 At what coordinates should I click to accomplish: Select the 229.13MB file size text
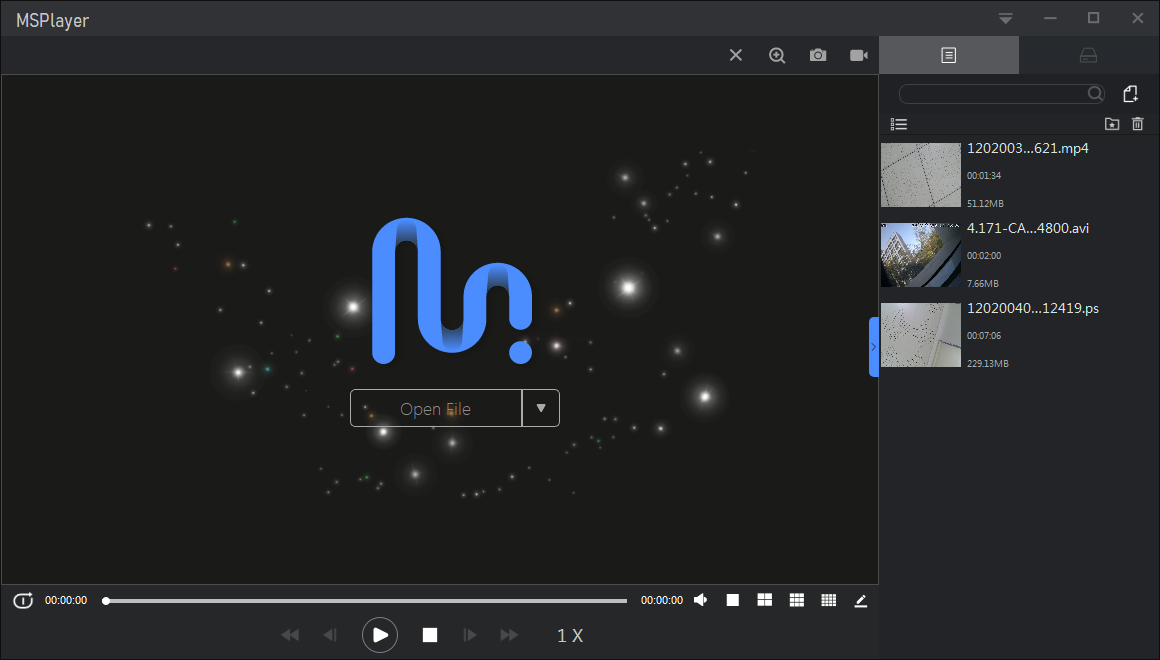(988, 363)
